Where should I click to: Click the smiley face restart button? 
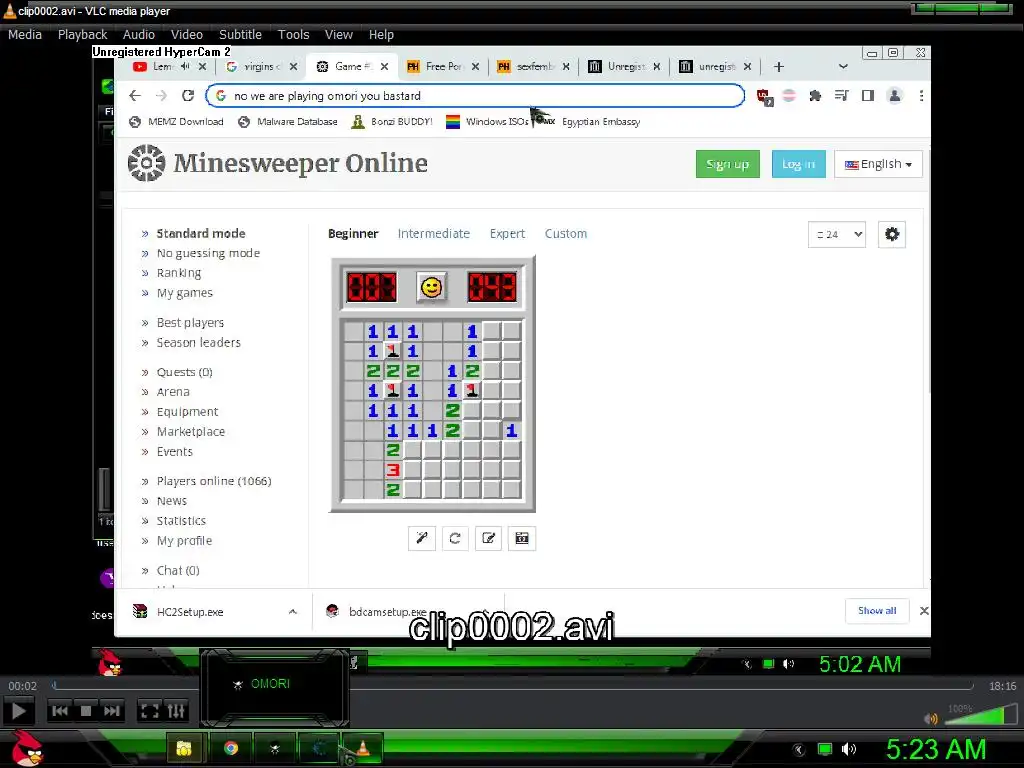click(x=432, y=287)
